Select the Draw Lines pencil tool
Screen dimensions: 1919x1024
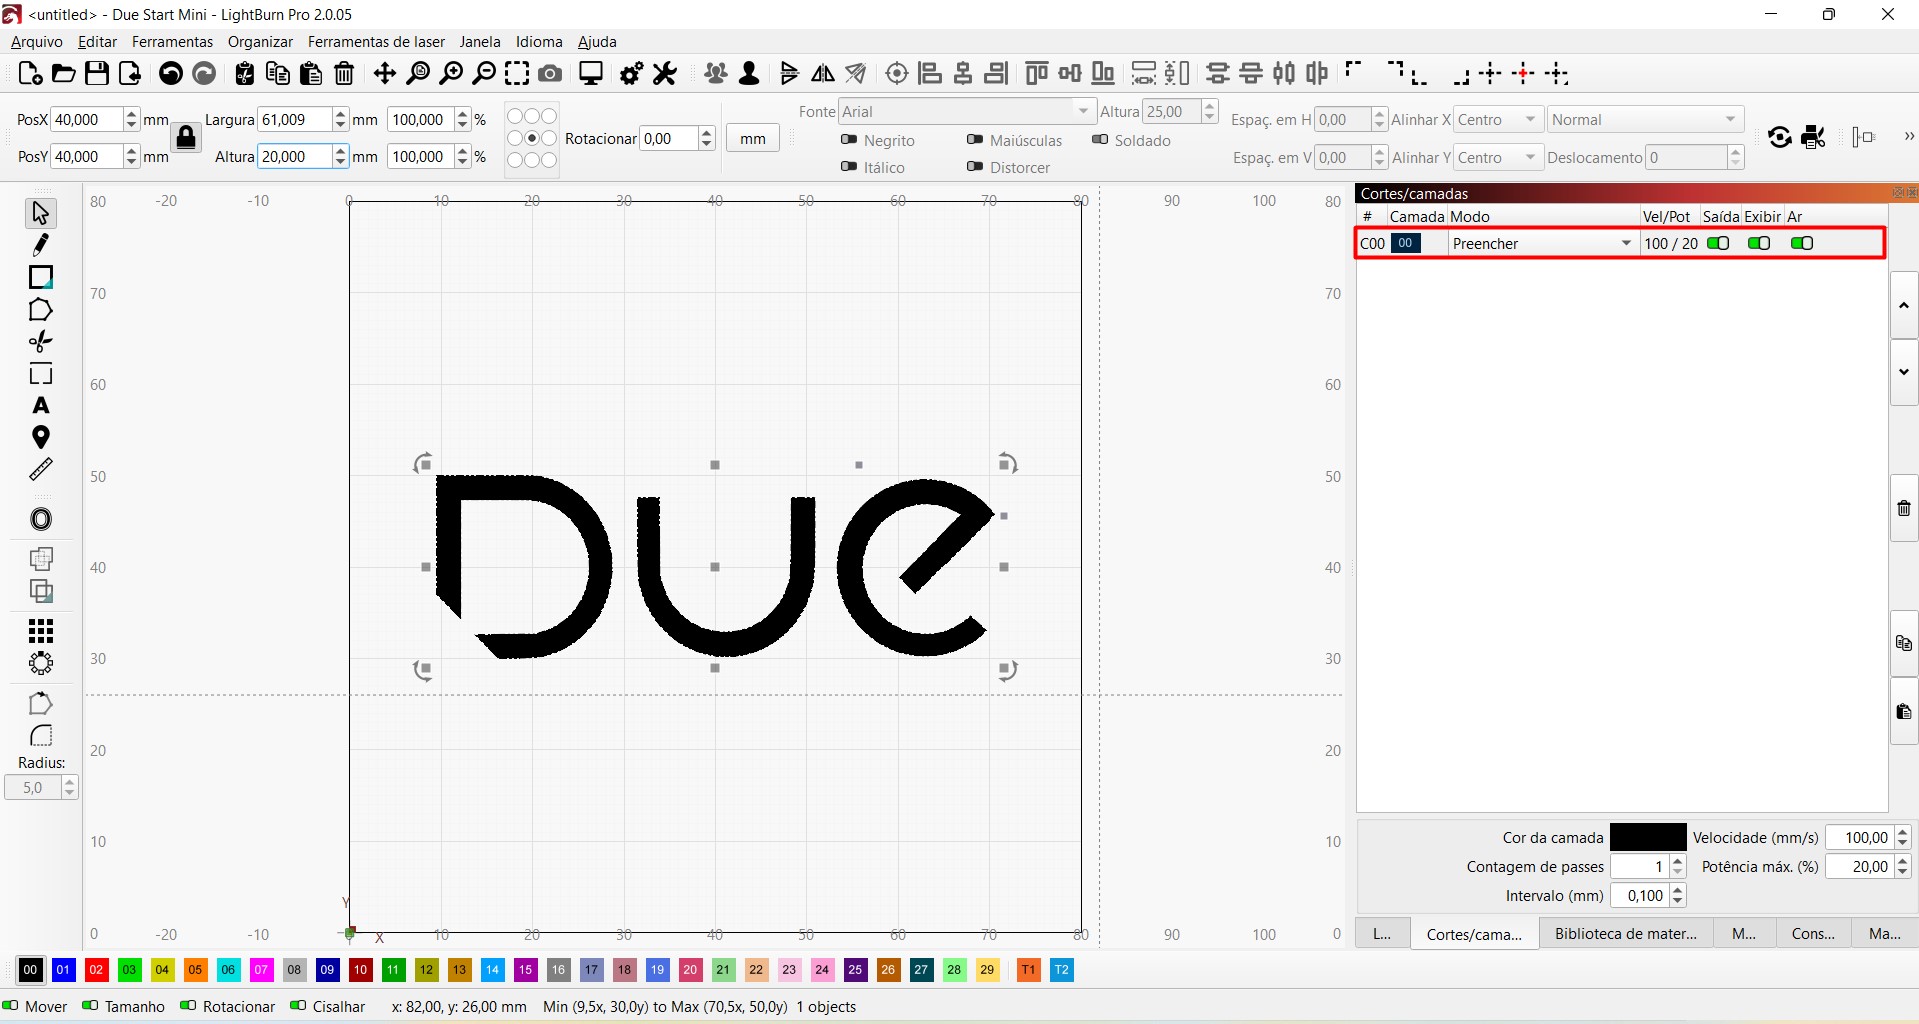coord(41,245)
